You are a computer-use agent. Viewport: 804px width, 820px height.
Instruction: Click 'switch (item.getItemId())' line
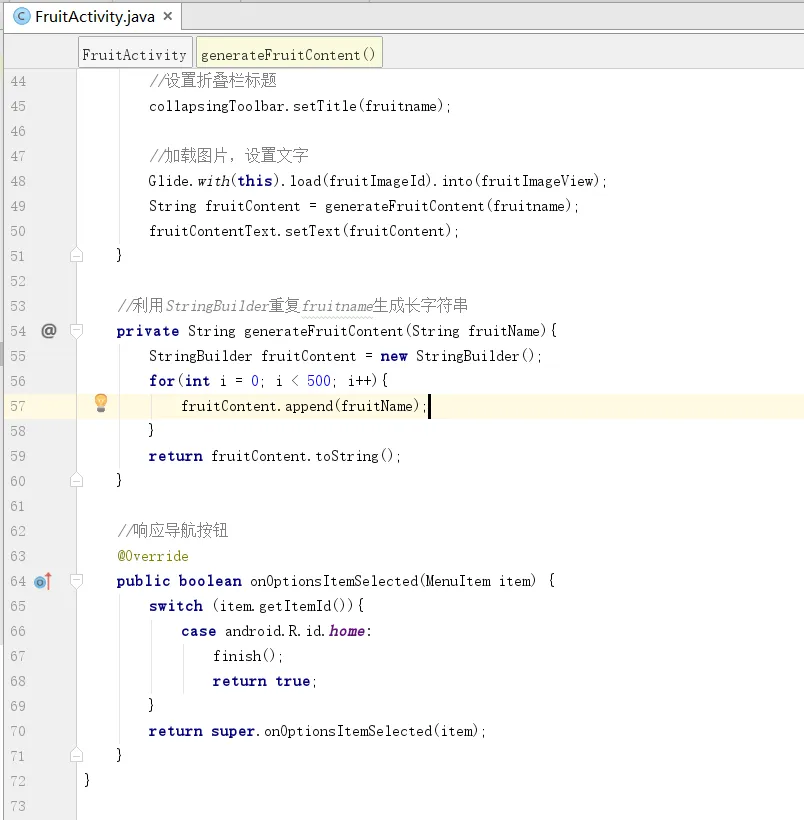point(256,606)
